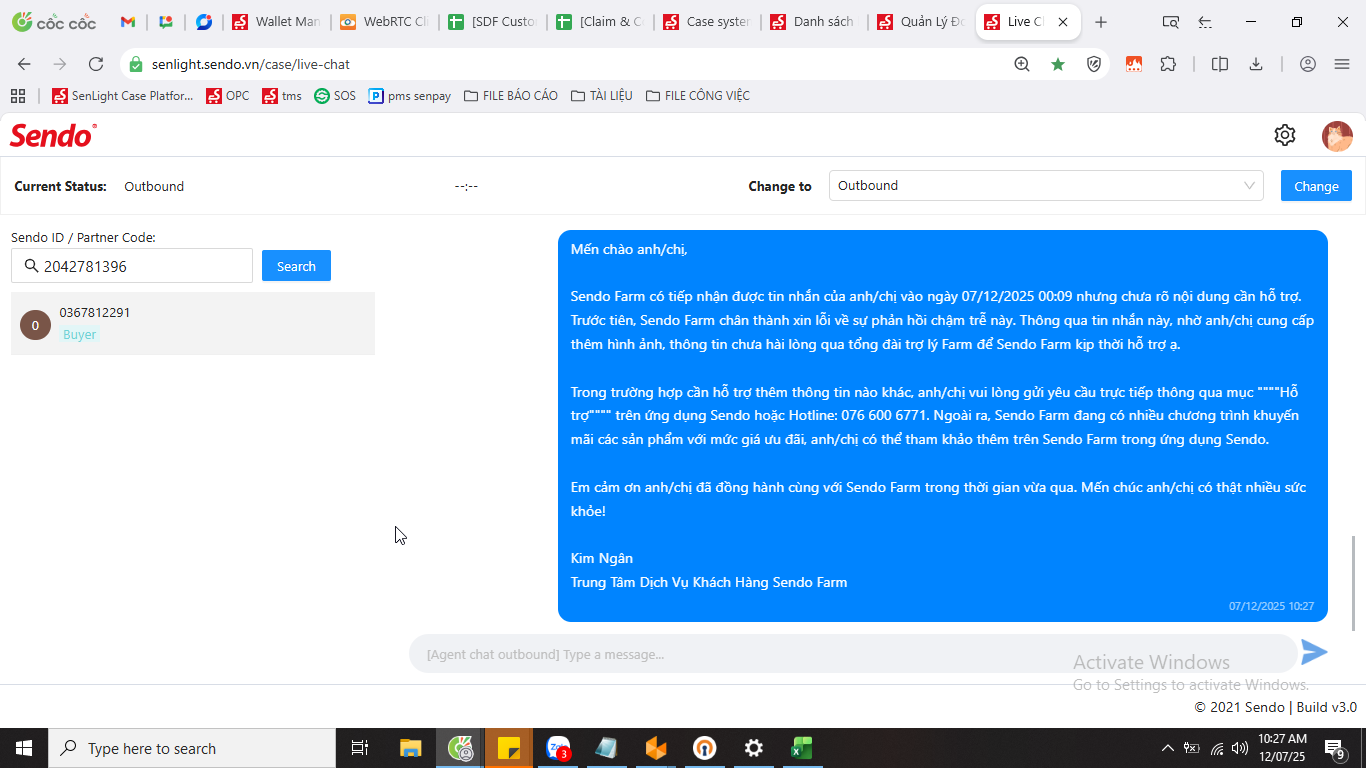Open the FILE BÁO CÁO bookmark folder
This screenshot has width=1366, height=768.
[511, 96]
